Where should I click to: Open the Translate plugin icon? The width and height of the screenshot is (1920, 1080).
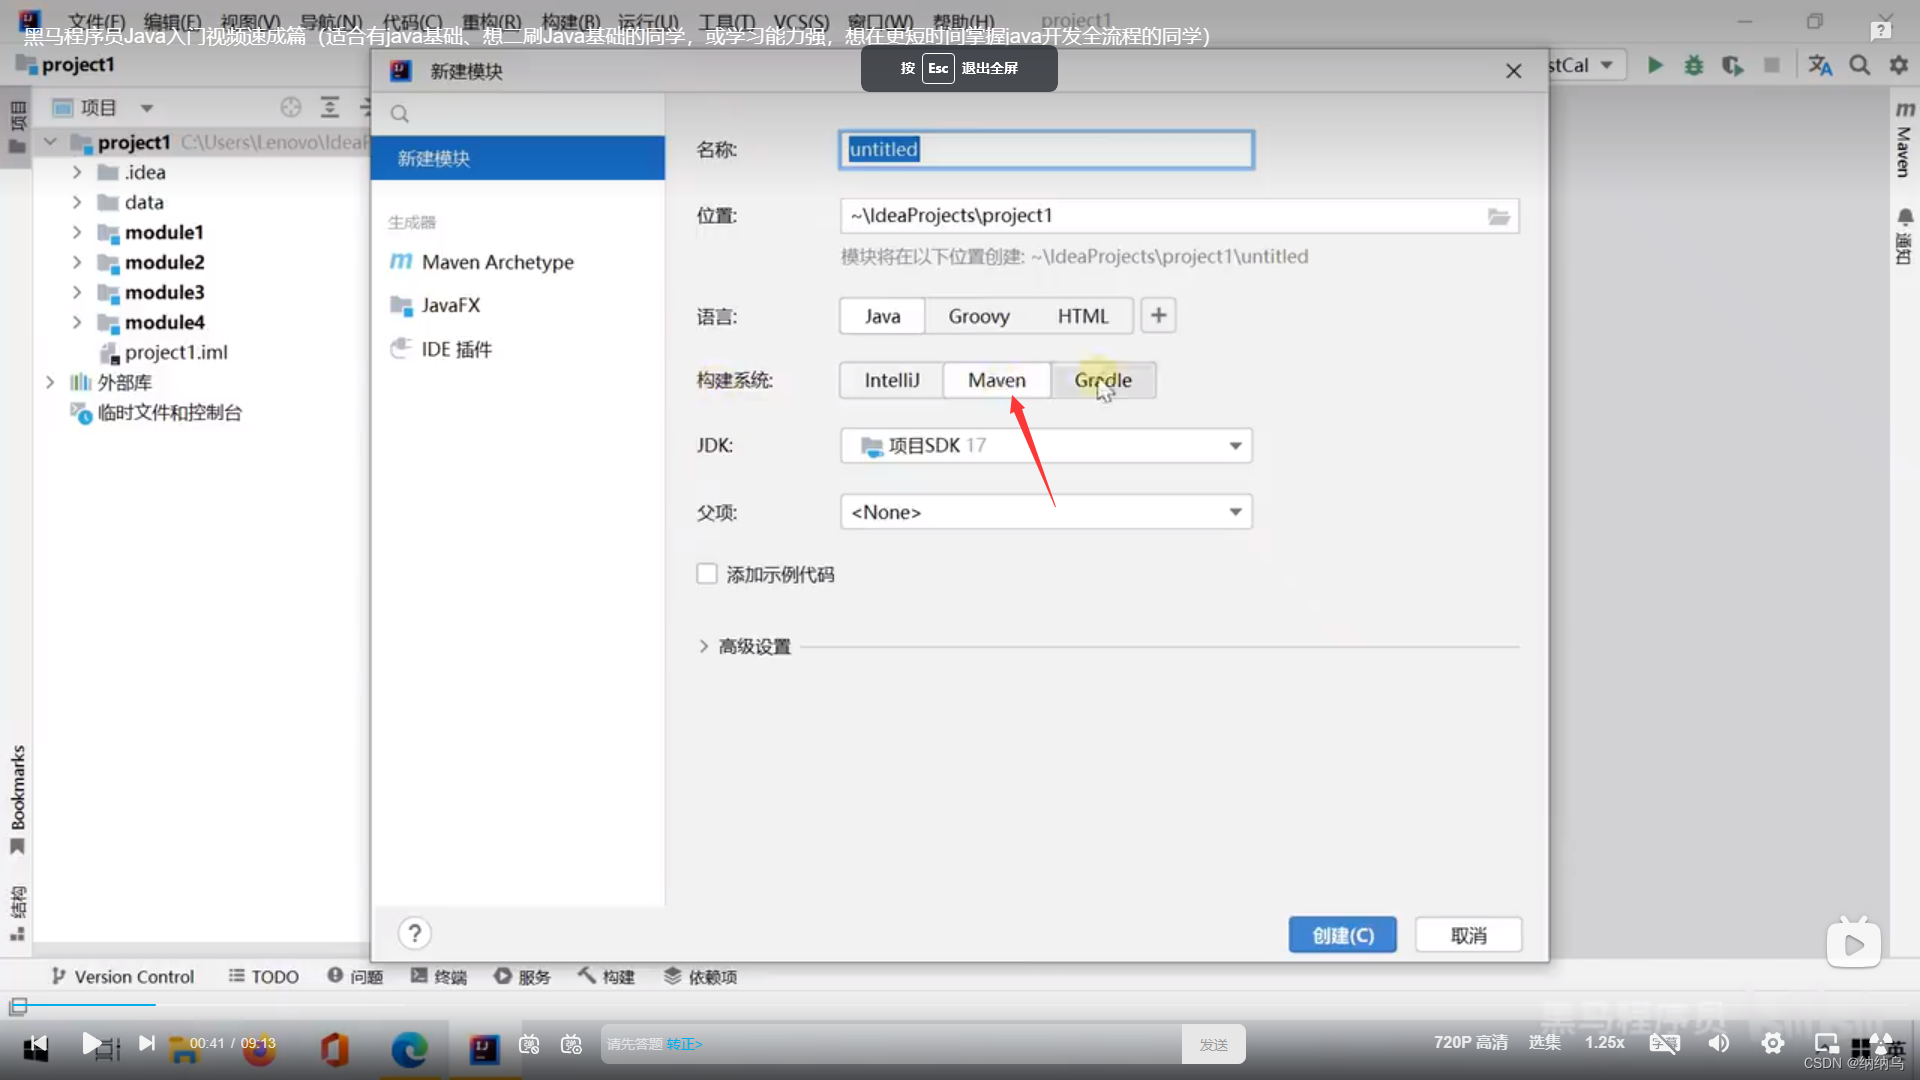1820,65
